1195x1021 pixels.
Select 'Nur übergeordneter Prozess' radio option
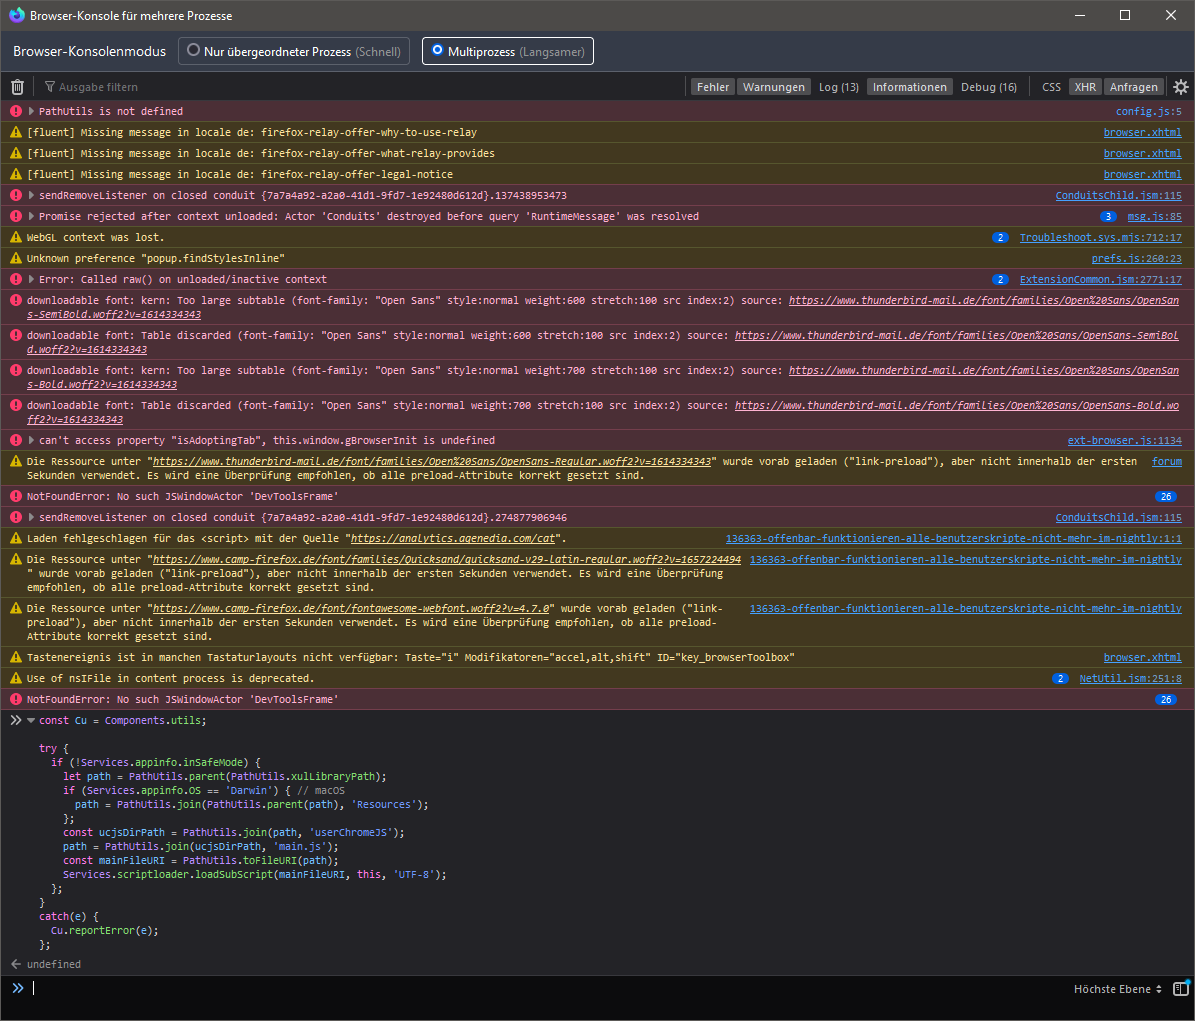tap(194, 50)
